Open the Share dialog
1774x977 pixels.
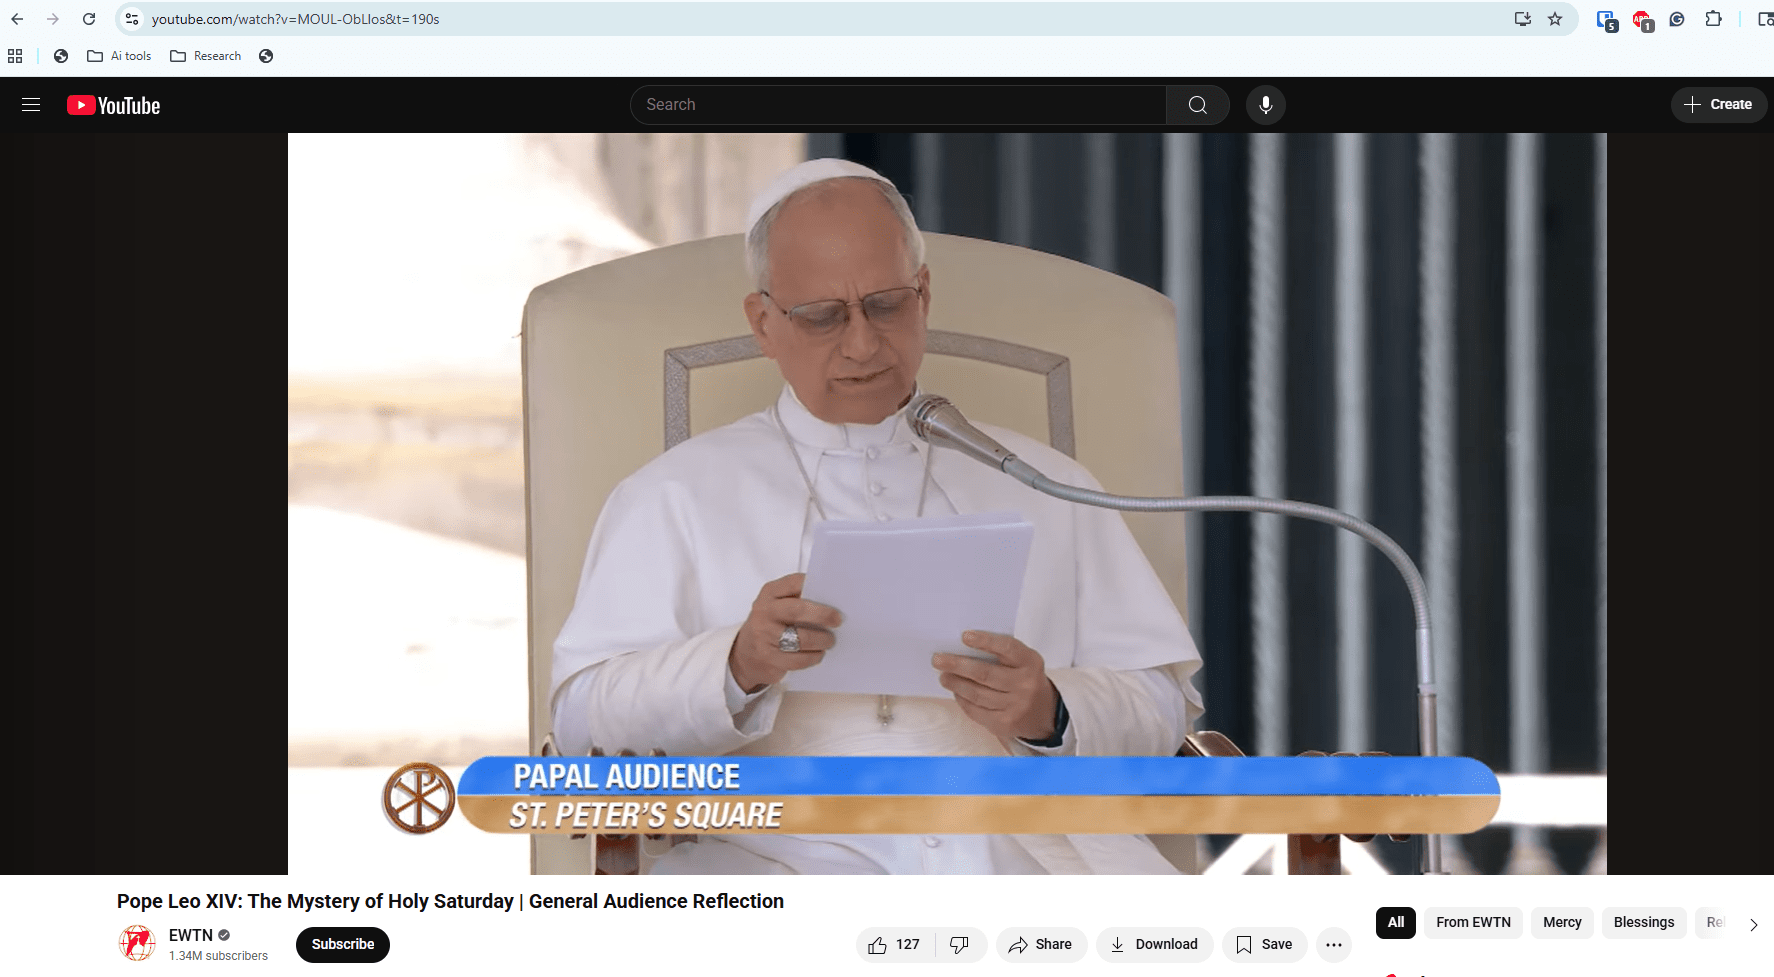1040,945
